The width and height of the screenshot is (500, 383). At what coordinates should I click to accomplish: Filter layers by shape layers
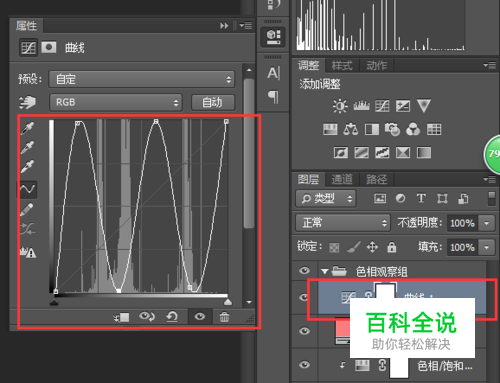[442, 199]
